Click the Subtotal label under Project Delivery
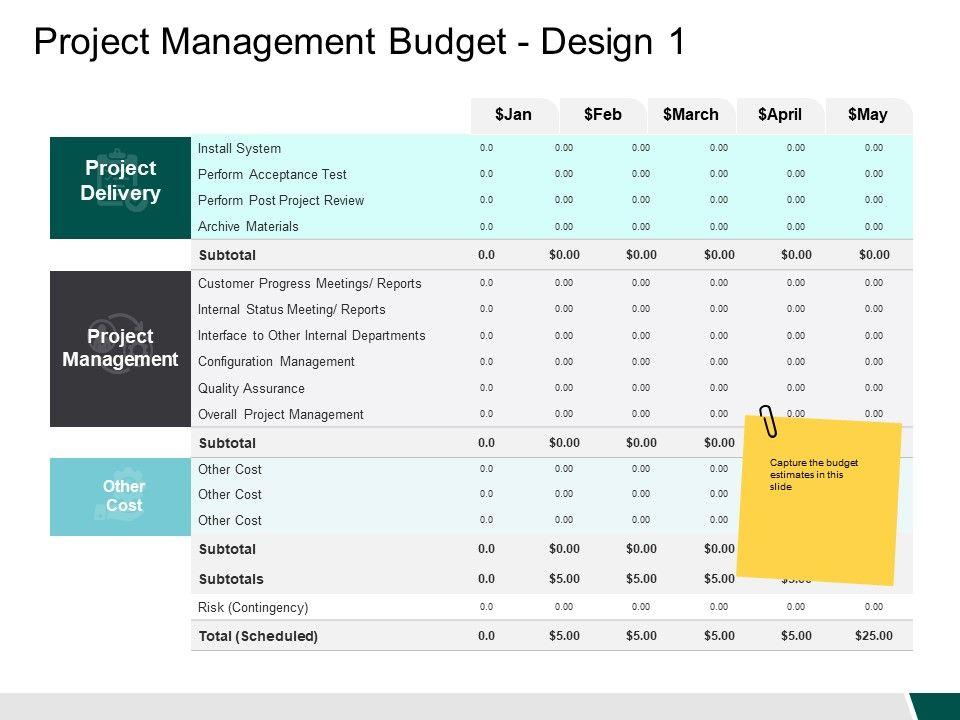 (x=227, y=255)
